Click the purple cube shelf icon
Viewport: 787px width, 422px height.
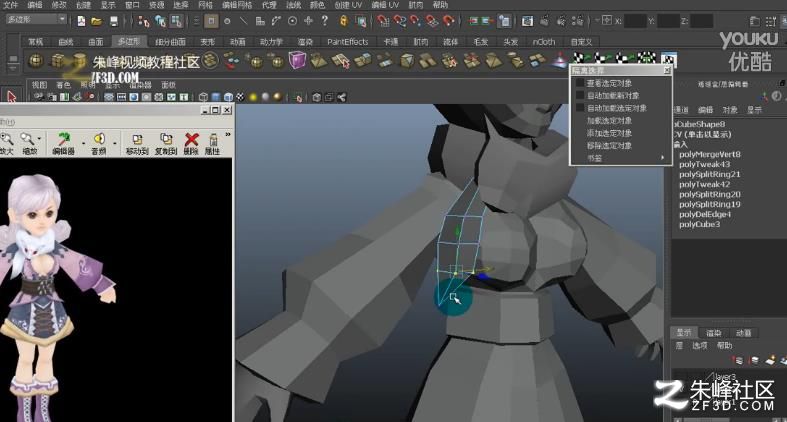[x=297, y=61]
